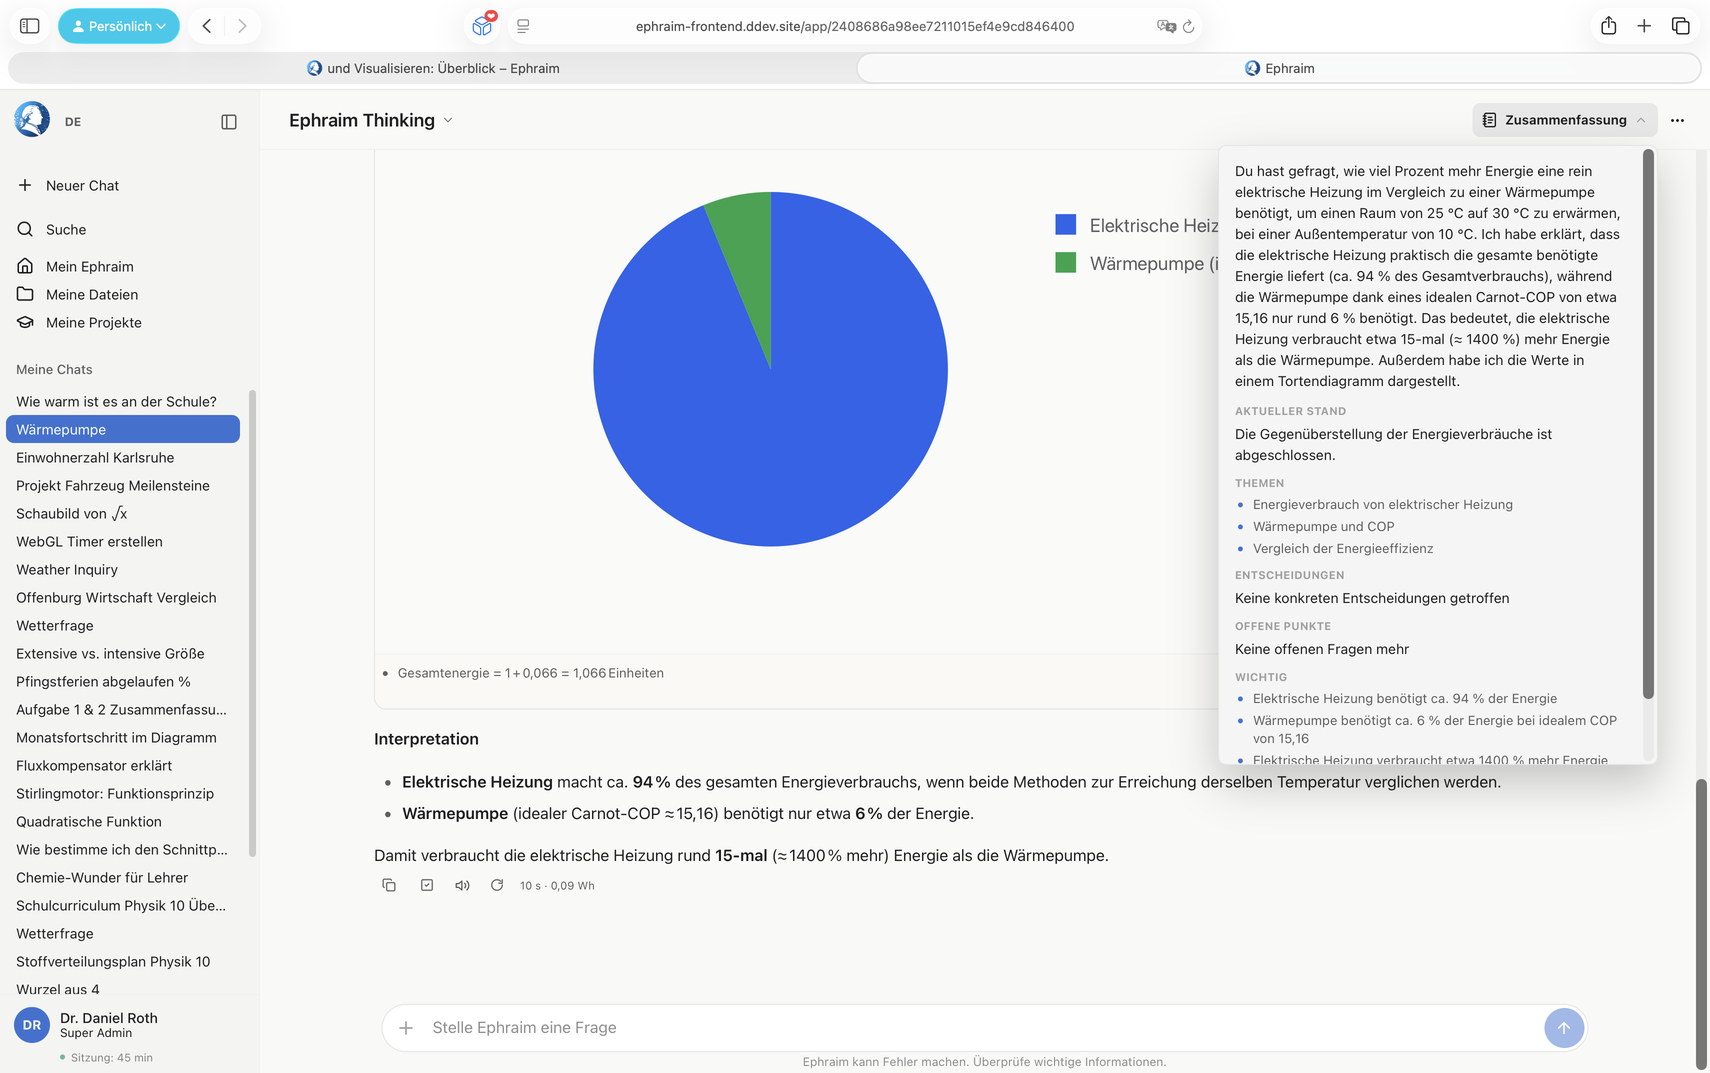This screenshot has height=1073, width=1710.
Task: Open the Safari share icon
Action: tap(1608, 26)
